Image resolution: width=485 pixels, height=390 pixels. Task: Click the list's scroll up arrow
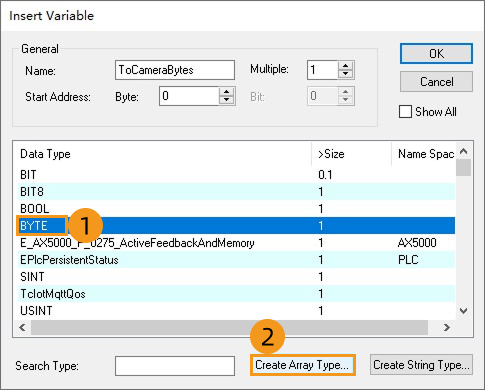[x=463, y=151]
